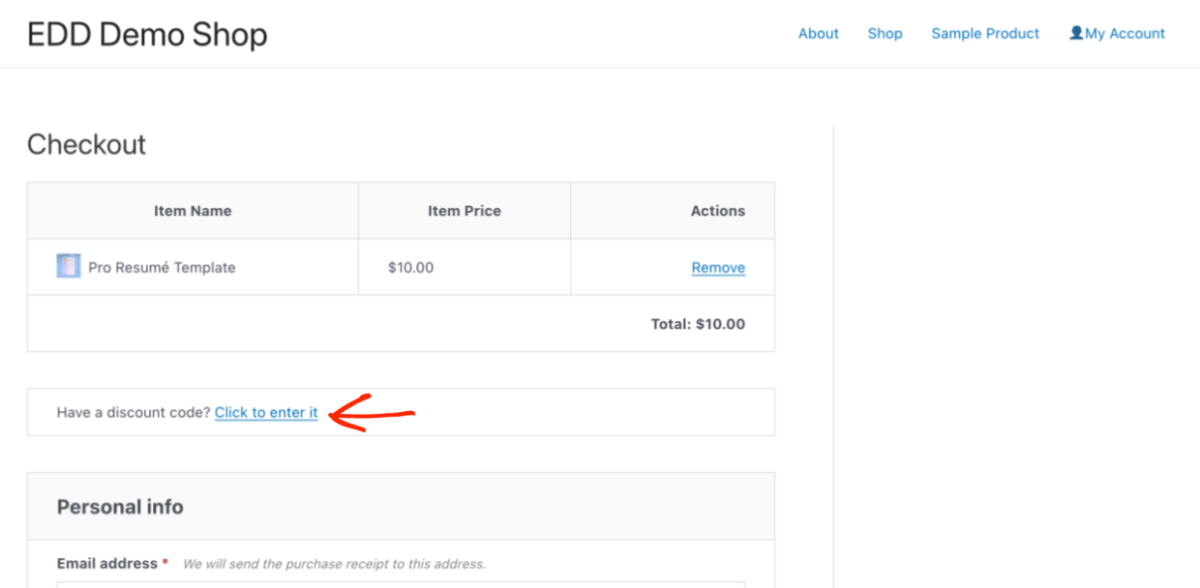Viewport: 1200px width, 588px height.
Task: Click the discount code entry link
Action: coord(266,412)
